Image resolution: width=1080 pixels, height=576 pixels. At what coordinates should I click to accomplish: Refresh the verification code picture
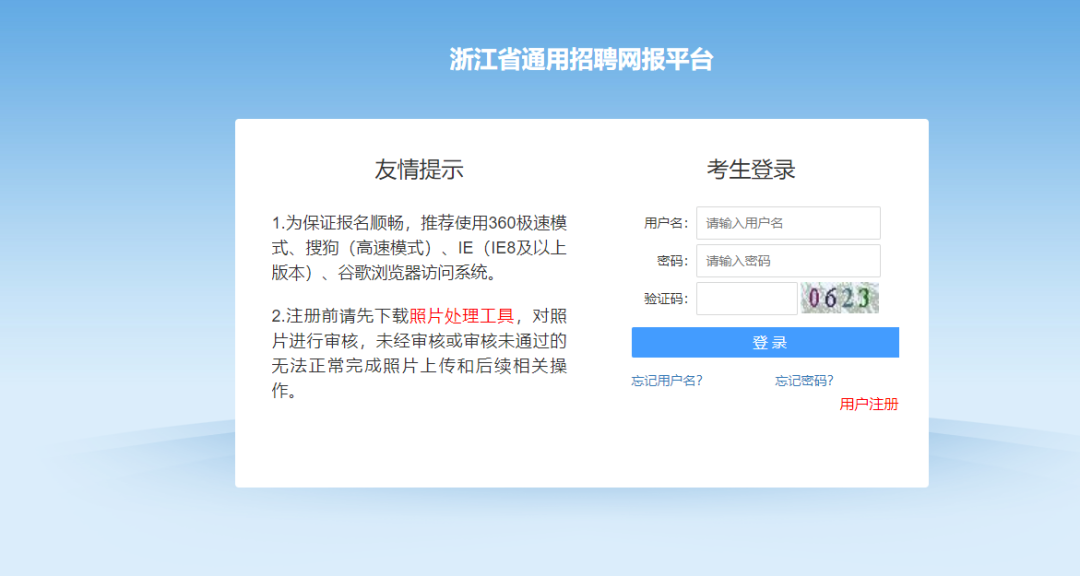pos(840,298)
